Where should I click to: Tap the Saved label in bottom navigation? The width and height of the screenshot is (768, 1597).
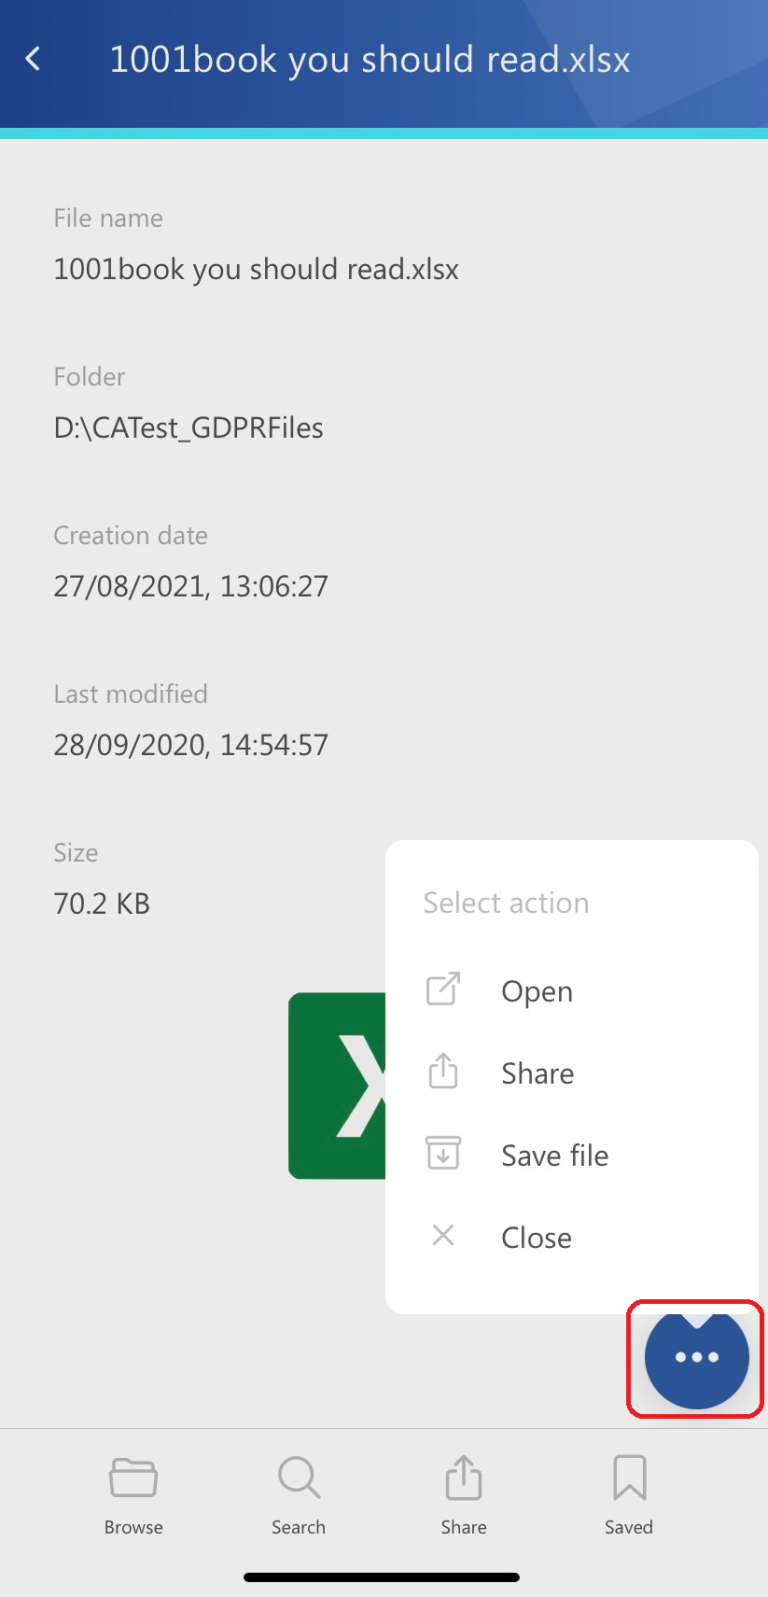coord(628,1527)
